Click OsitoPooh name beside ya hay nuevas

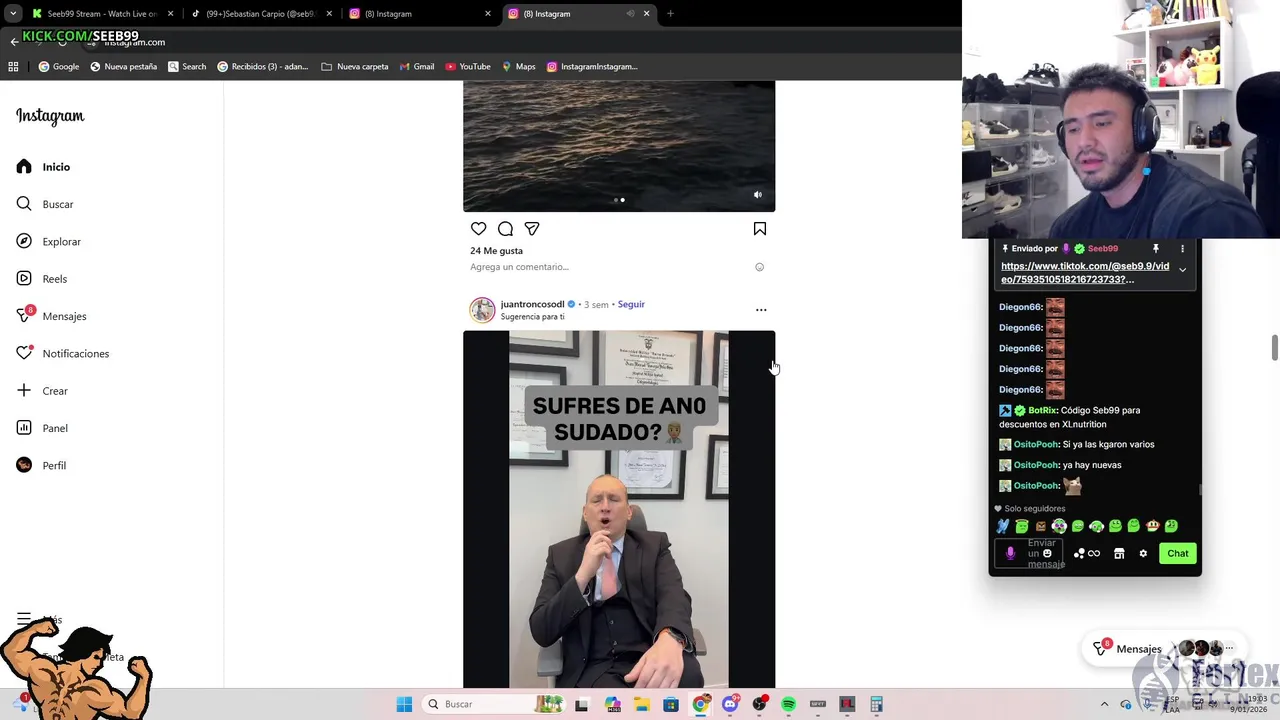[x=1036, y=465]
